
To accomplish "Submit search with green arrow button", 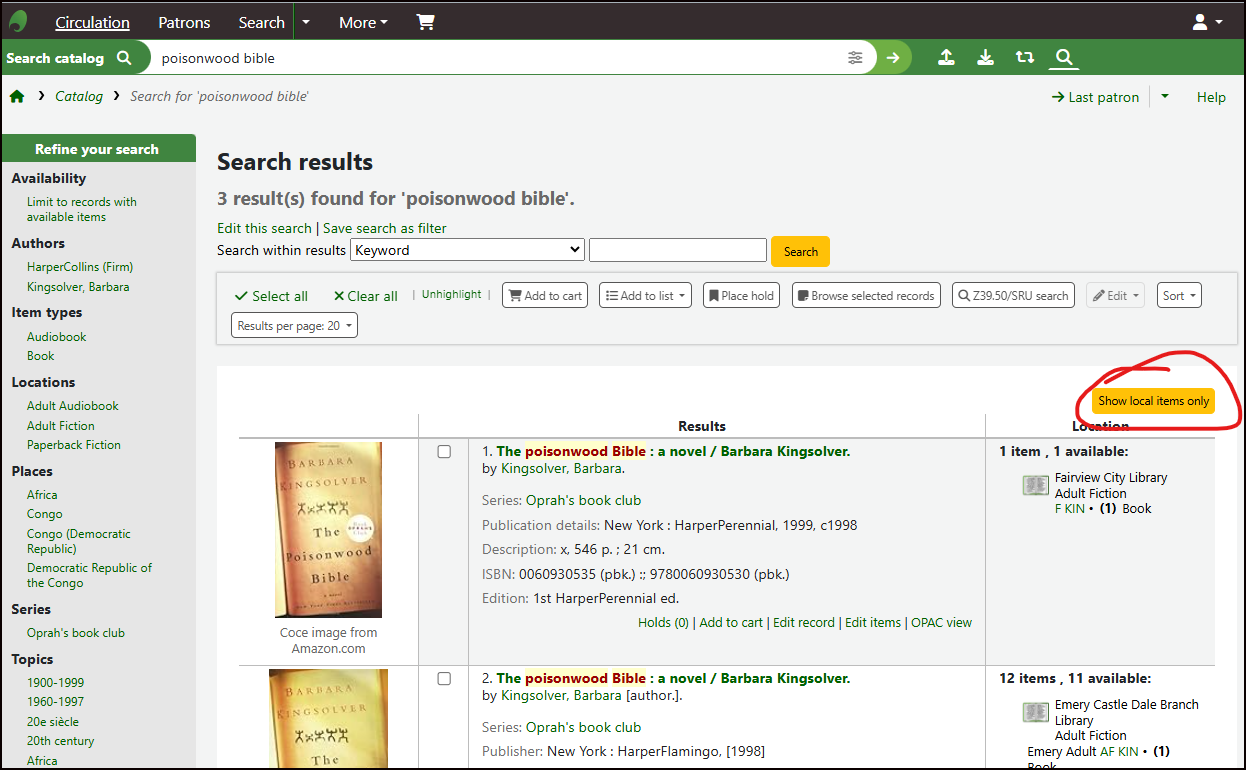I will pyautogui.click(x=893, y=58).
